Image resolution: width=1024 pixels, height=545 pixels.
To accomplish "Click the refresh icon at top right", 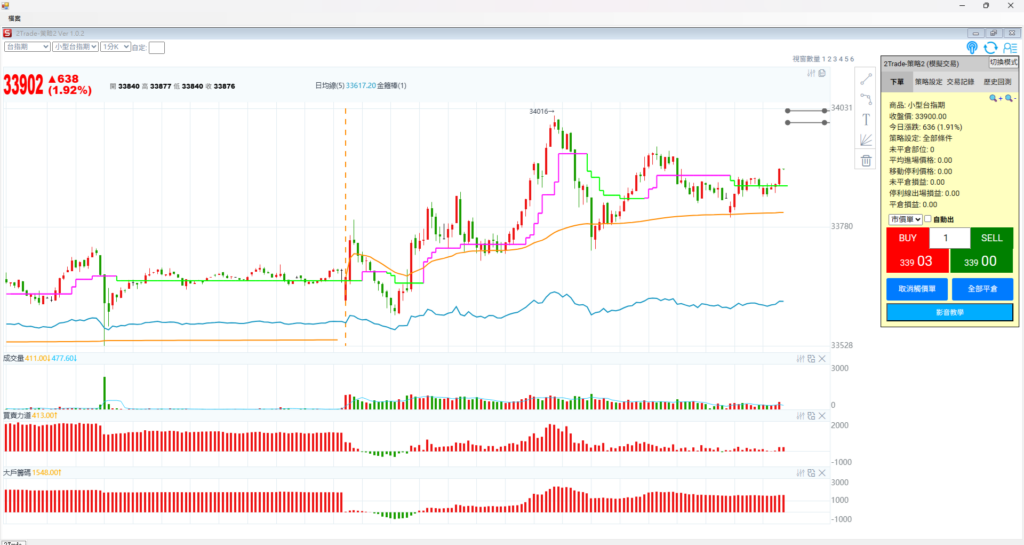I will click(x=990, y=47).
